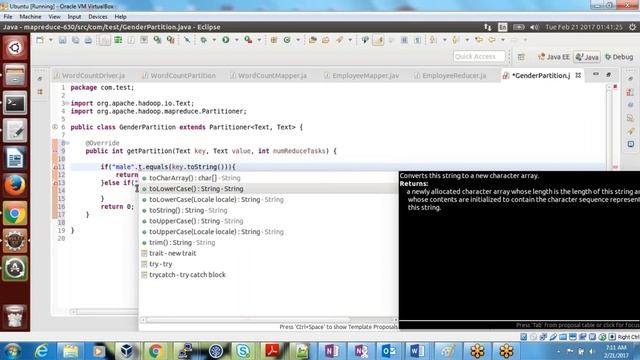Screen dimensions: 640x360
Task: Open Terminal from Ubuntu launcher
Action: pyautogui.click(x=15, y=103)
